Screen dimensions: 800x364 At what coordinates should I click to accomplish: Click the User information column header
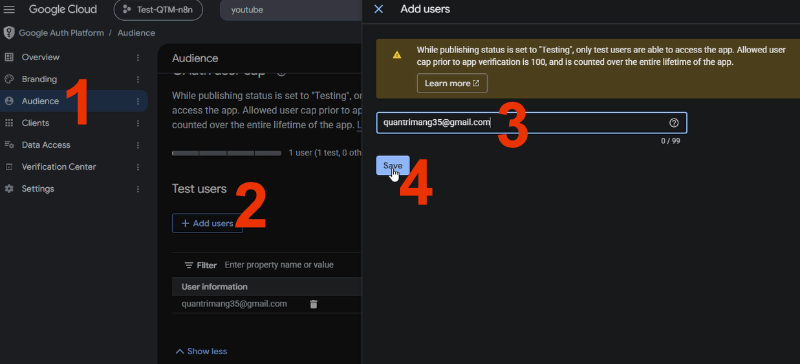(214, 287)
